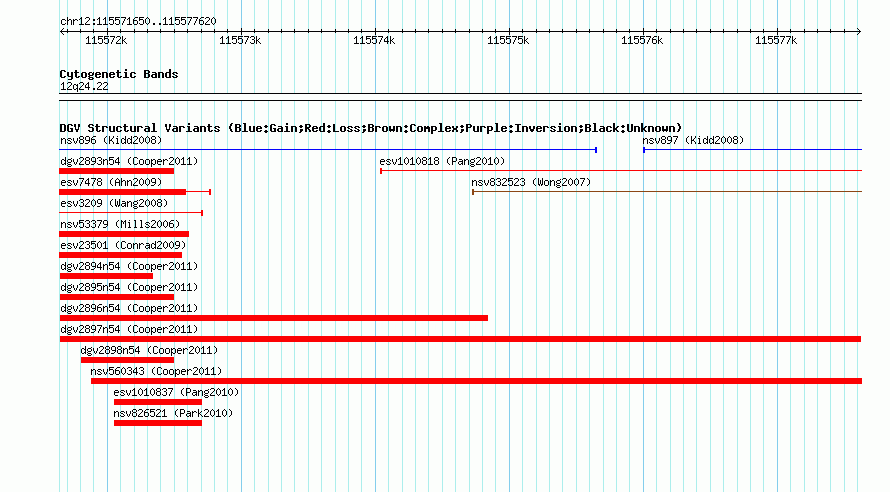This screenshot has height=492, width=890.
Task: Open esv1010818 (Pang2010) label
Action: click(442, 161)
